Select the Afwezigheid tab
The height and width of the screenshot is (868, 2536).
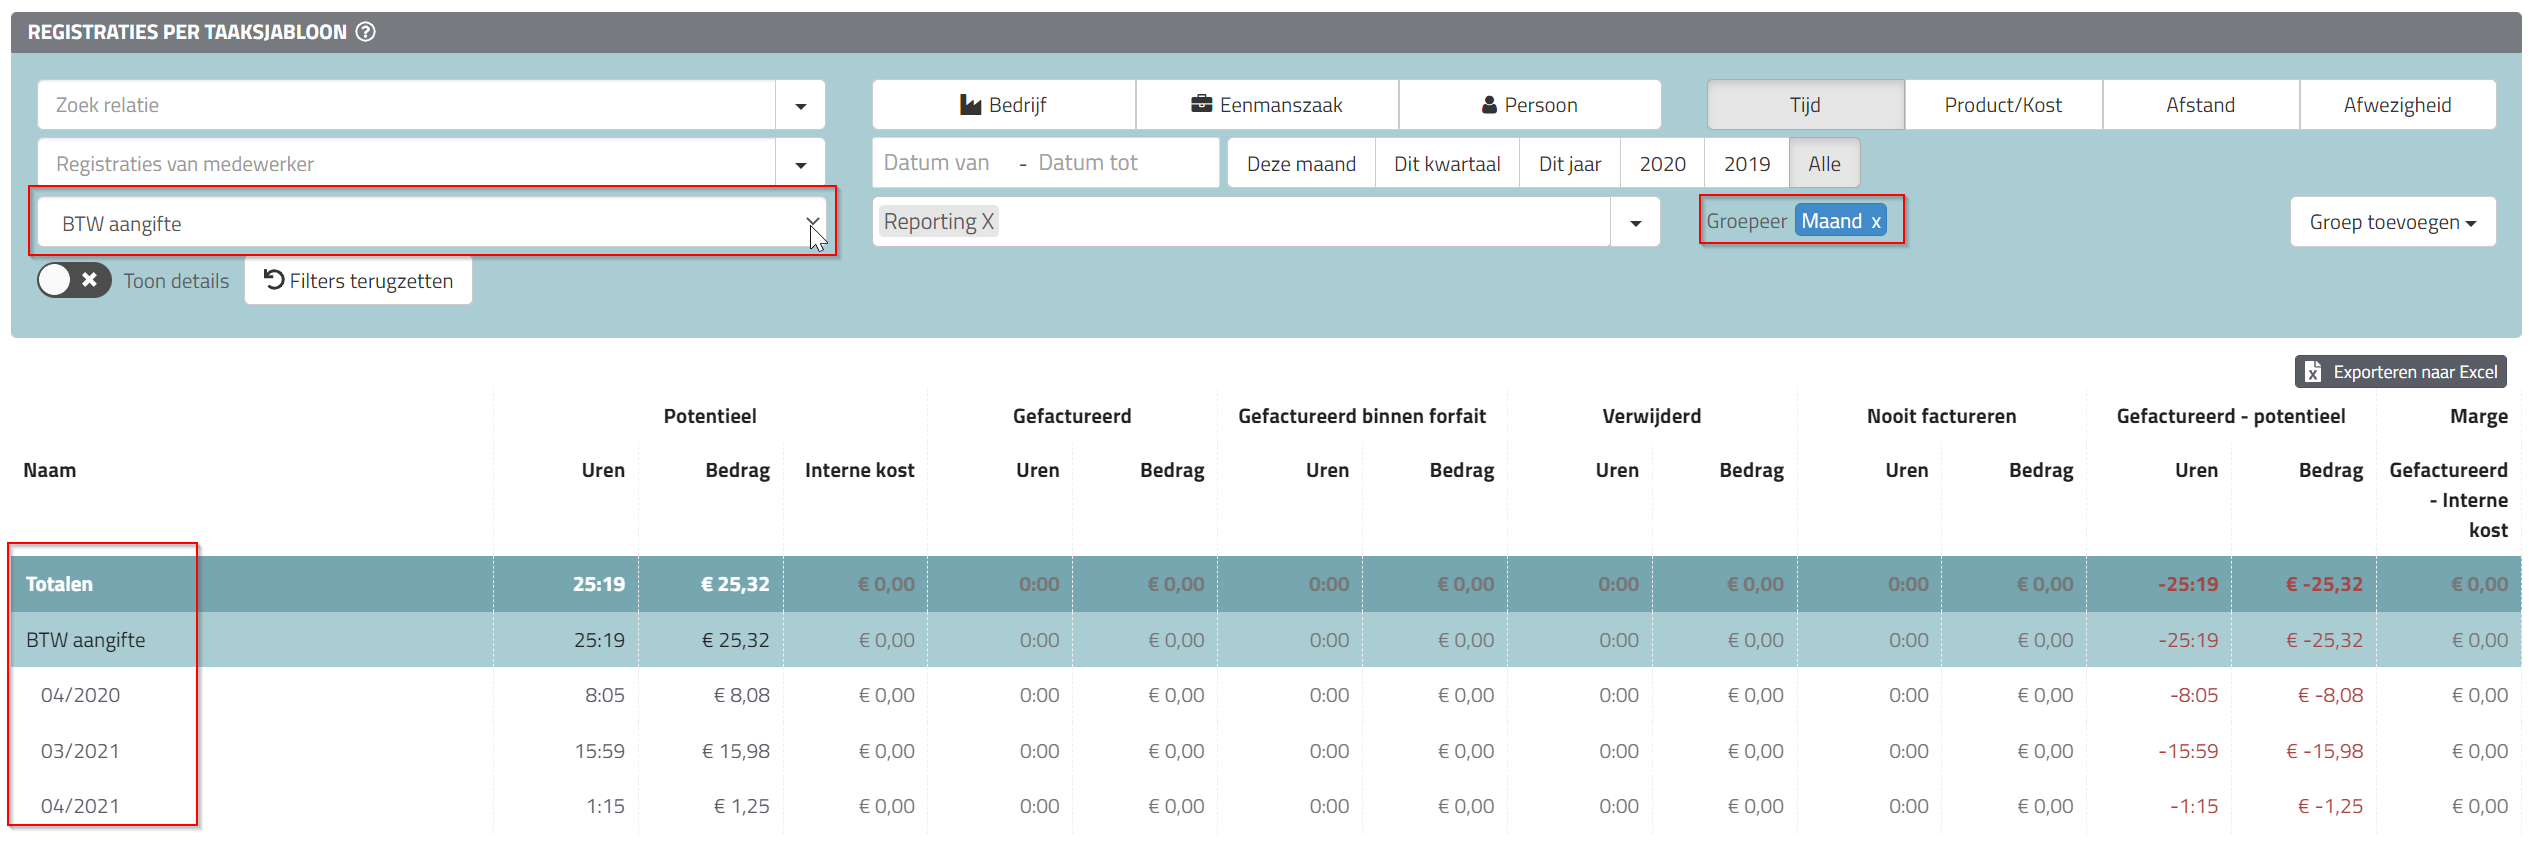click(2397, 105)
